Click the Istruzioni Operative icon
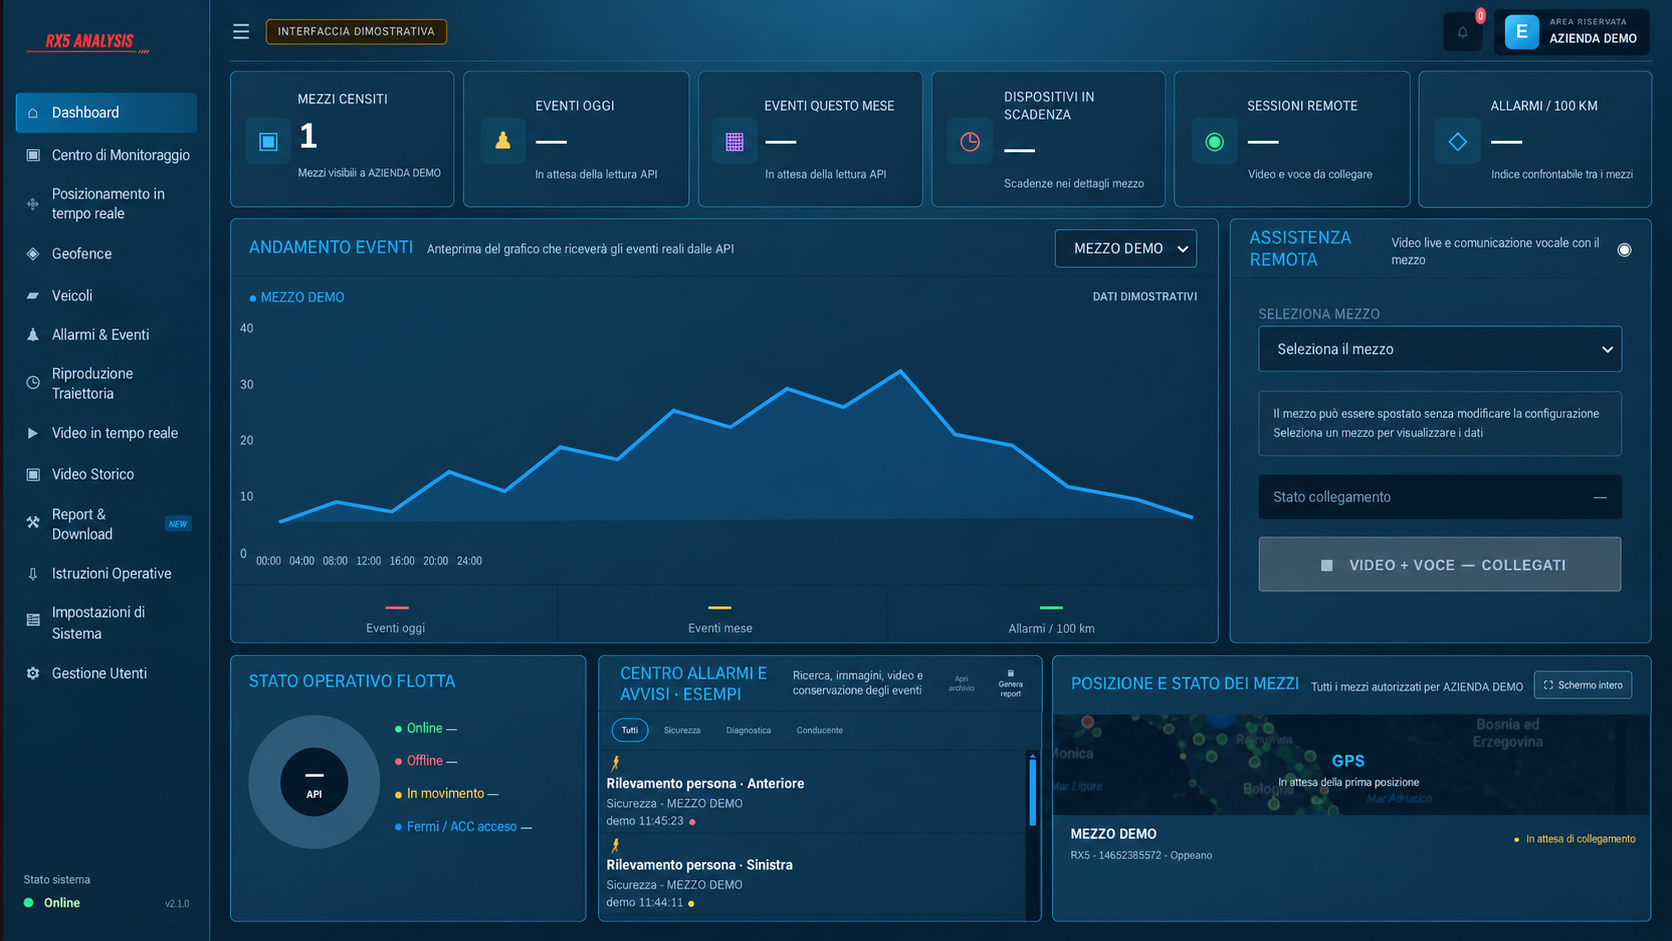Image resolution: width=1672 pixels, height=941 pixels. pos(33,574)
